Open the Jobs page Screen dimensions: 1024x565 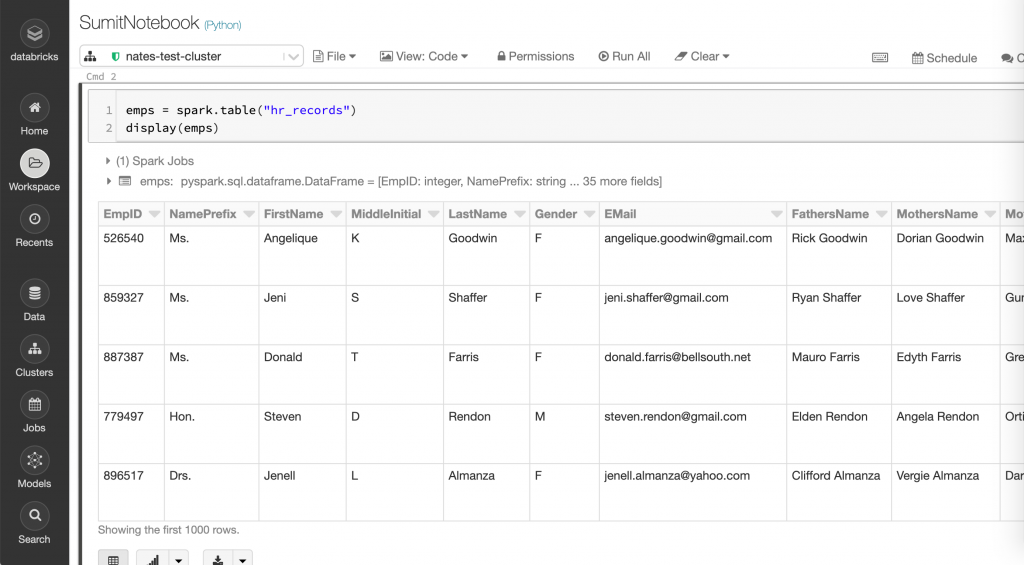coord(34,413)
